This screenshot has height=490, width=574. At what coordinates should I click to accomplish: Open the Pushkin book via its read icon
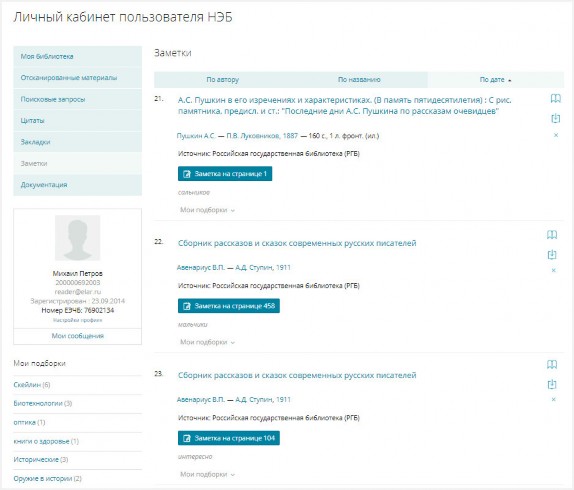point(555,98)
